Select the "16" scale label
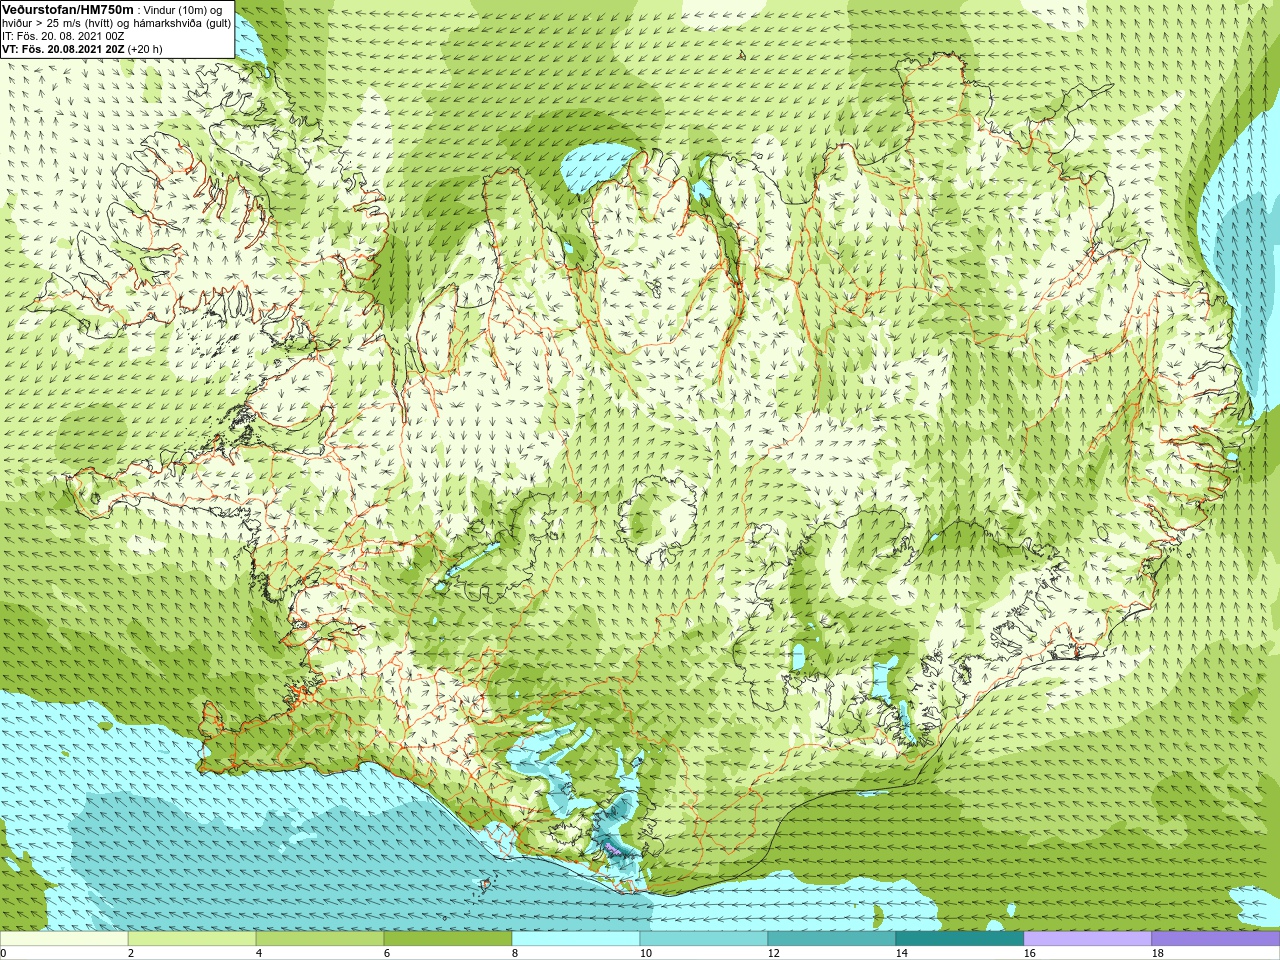Viewport: 1280px width, 960px height. pyautogui.click(x=1029, y=953)
